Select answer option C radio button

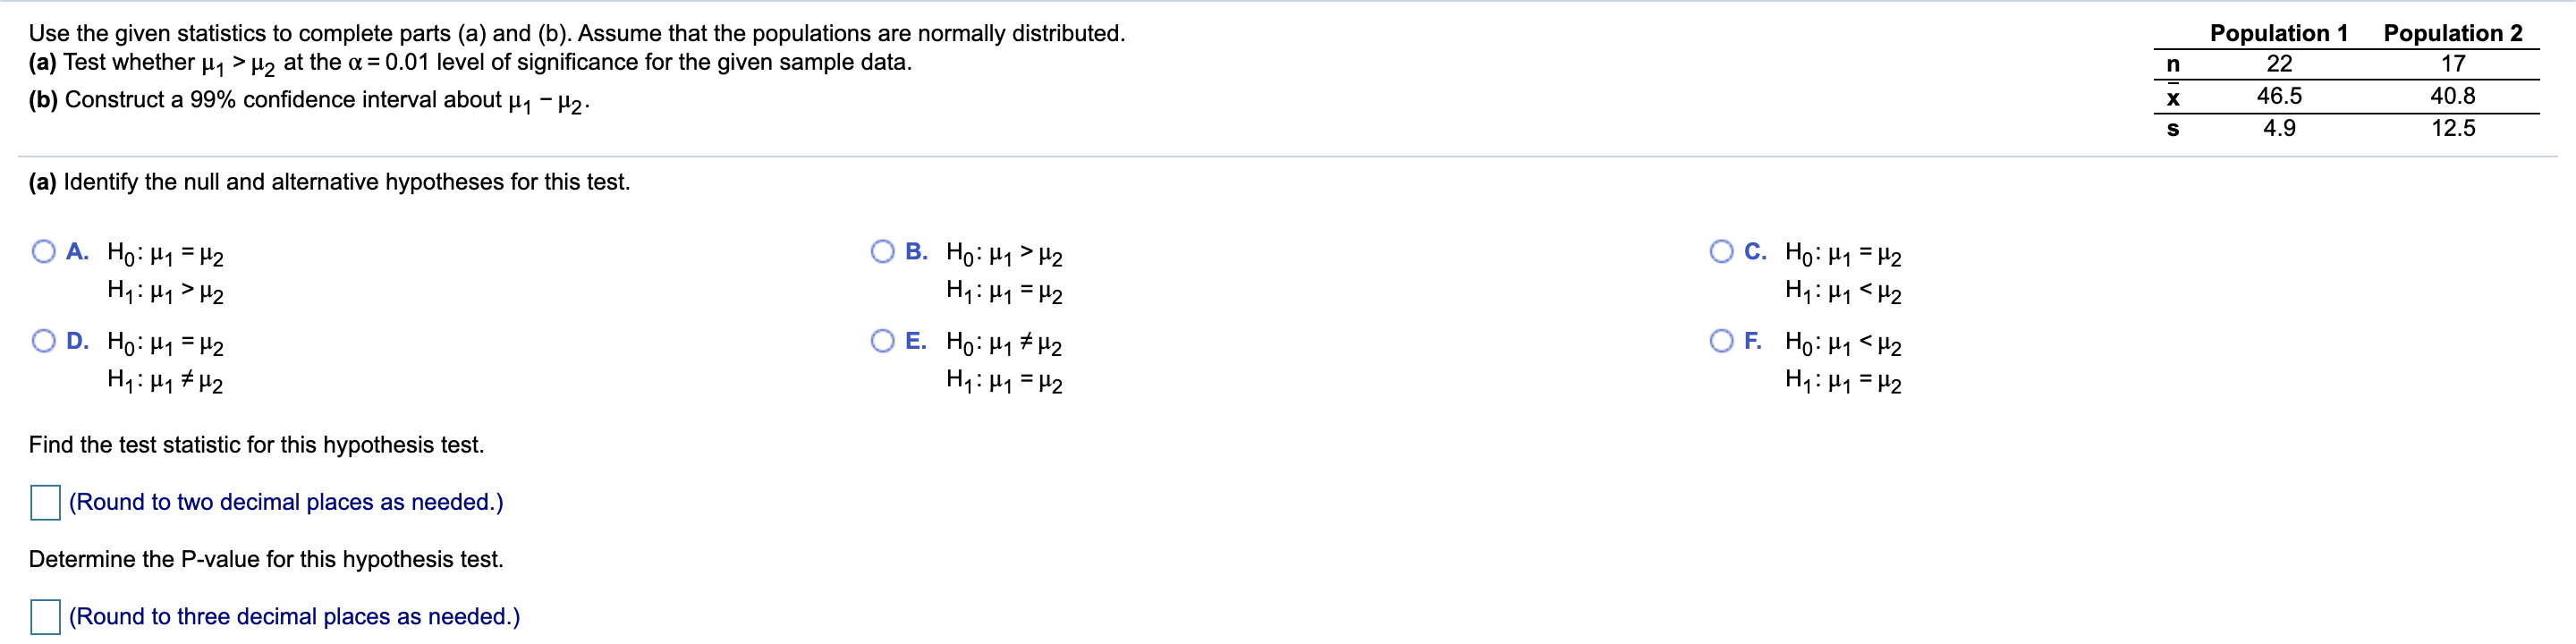pyautogui.click(x=1722, y=251)
